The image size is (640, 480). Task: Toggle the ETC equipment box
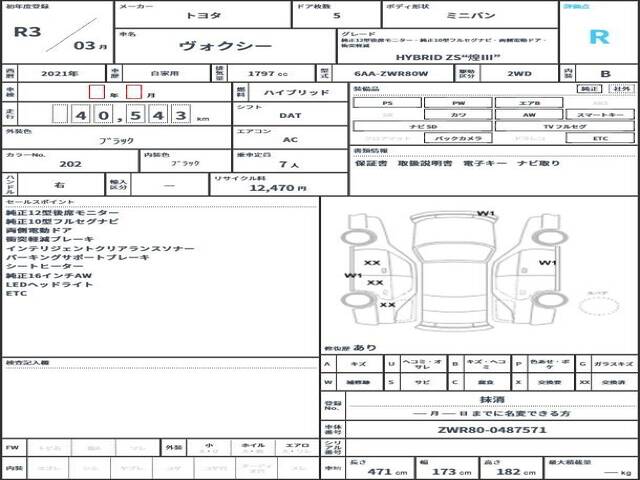(x=600, y=138)
